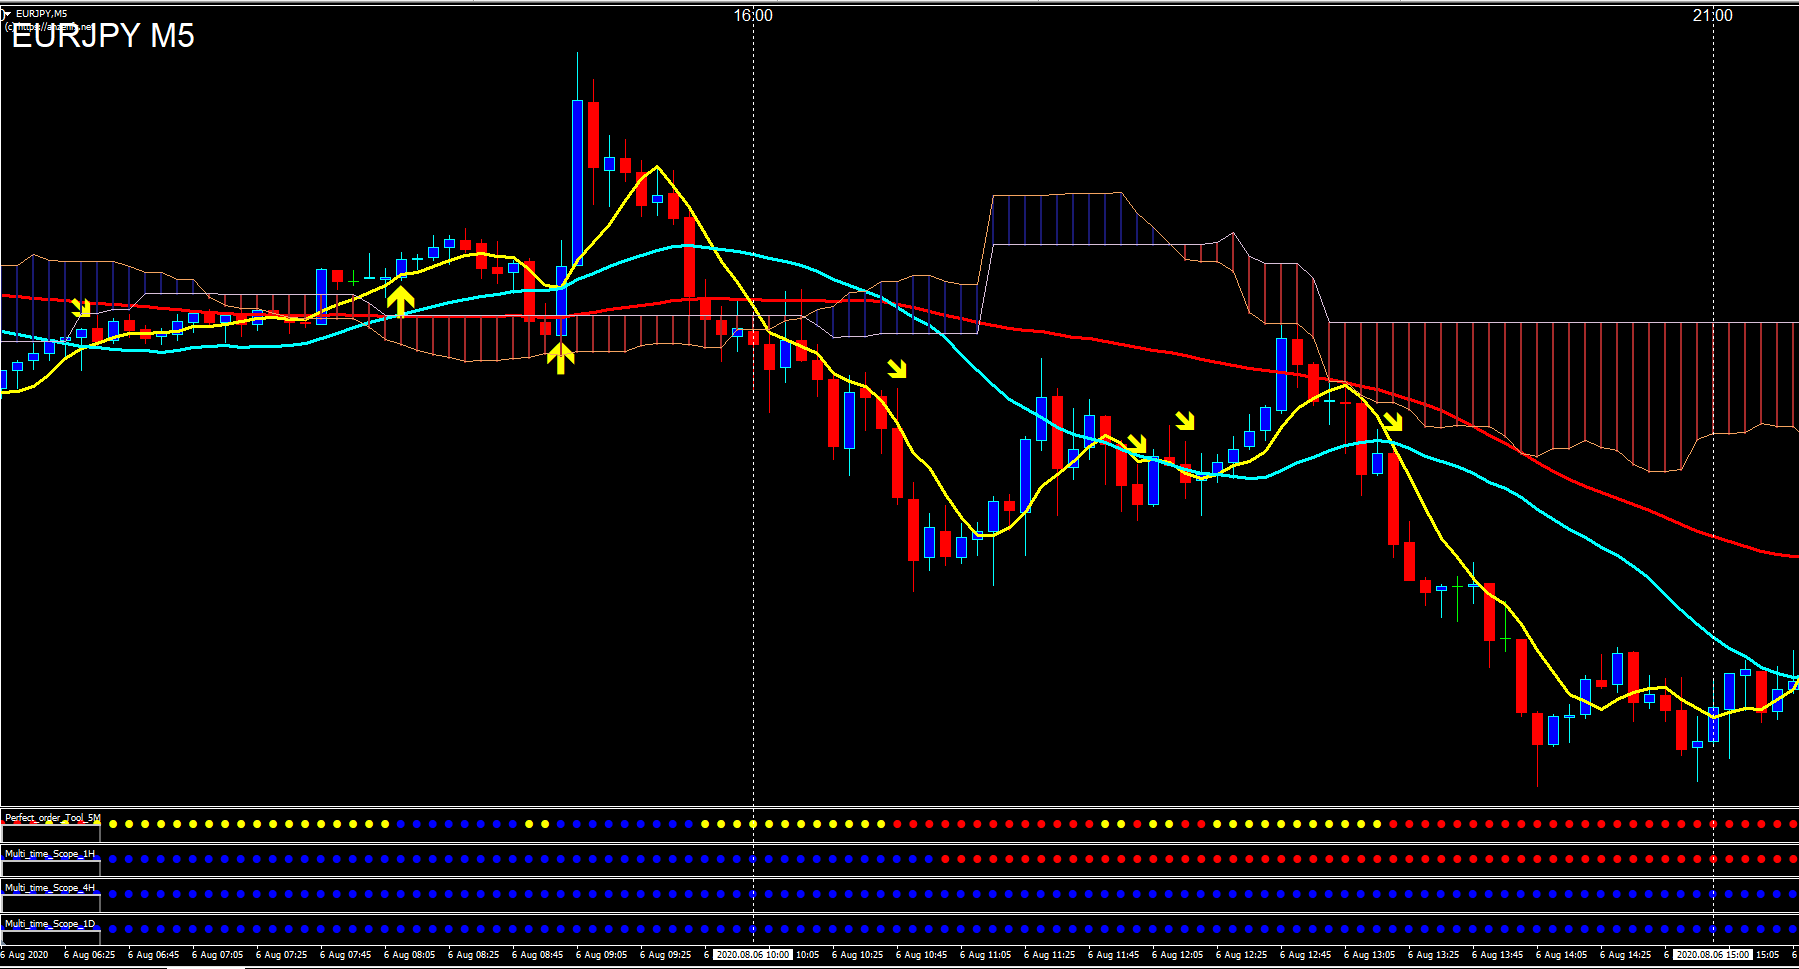Click the 21:00 vertical line label
The image size is (1799, 969).
click(x=1713, y=15)
